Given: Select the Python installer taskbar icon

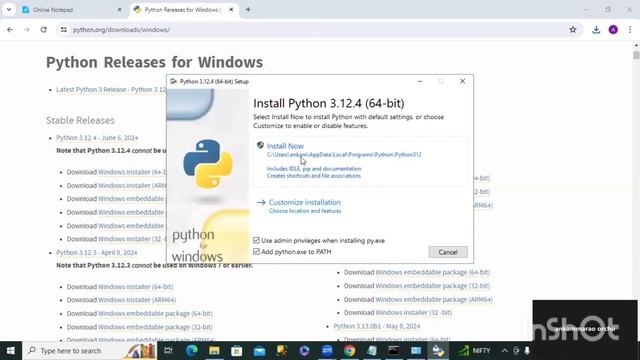Looking at the screenshot, I should point(438,351).
